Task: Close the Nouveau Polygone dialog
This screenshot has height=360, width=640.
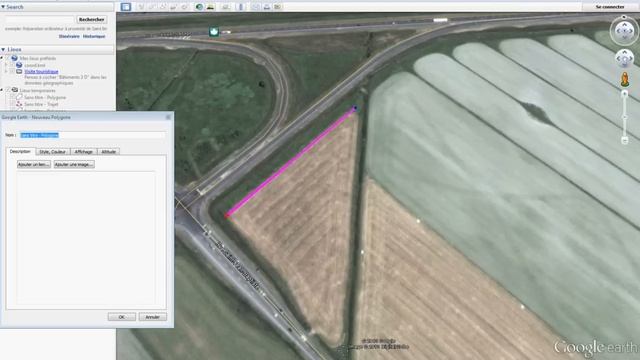Action: click(x=168, y=117)
